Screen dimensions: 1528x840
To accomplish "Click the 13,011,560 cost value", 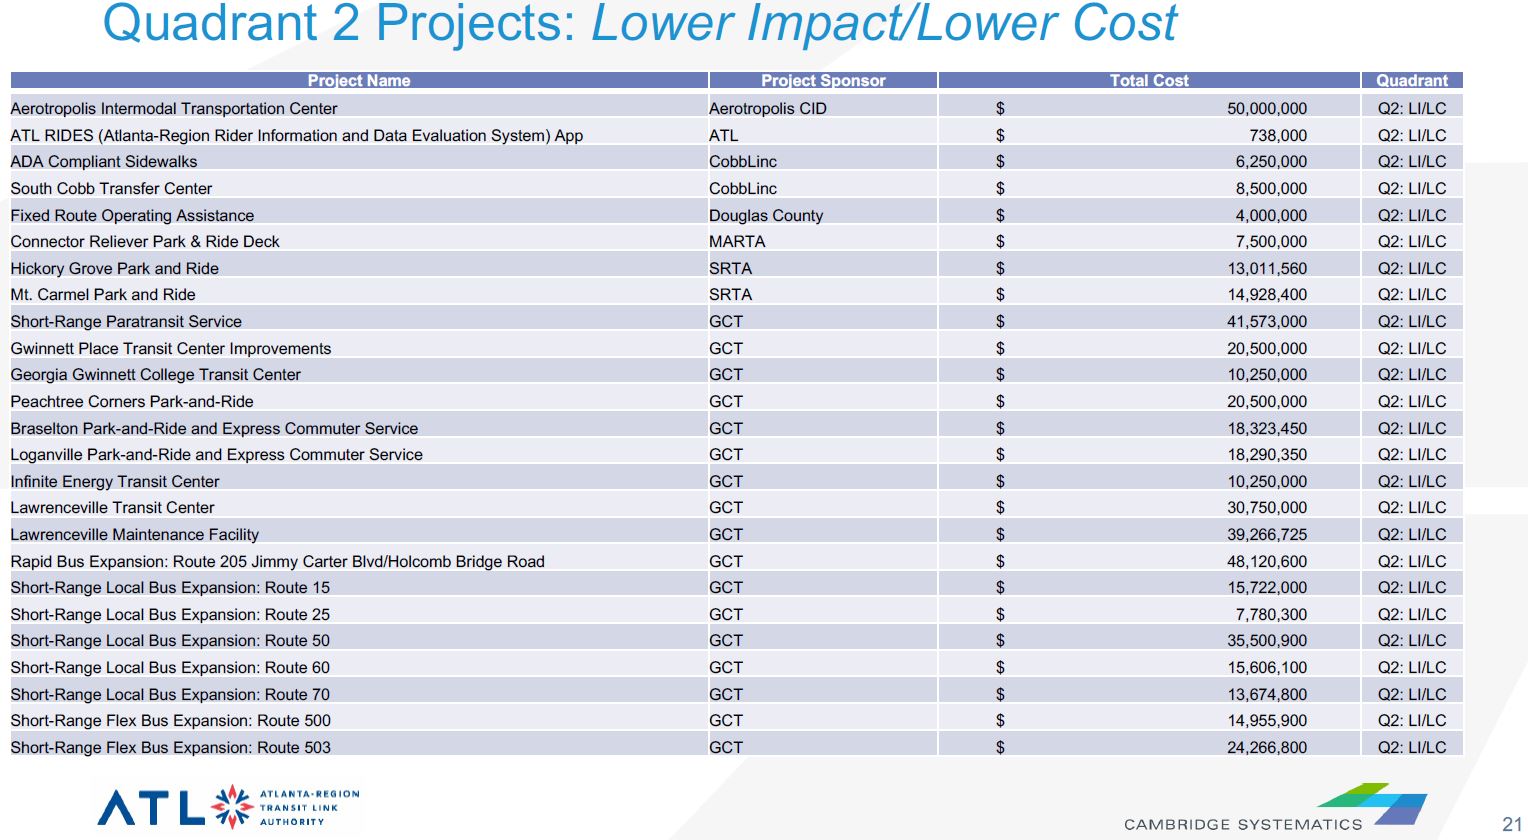I will [1267, 268].
